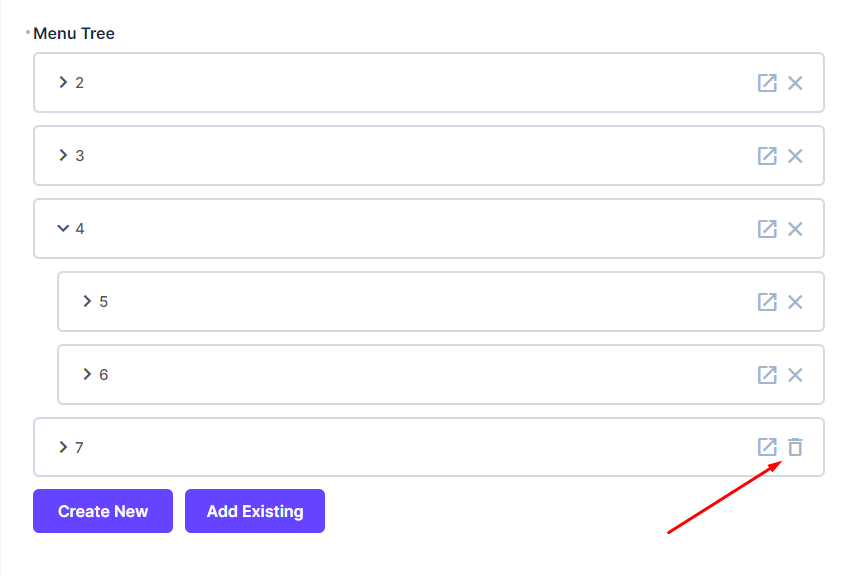
Task: Delete menu item 7 using the trash icon
Action: [795, 447]
